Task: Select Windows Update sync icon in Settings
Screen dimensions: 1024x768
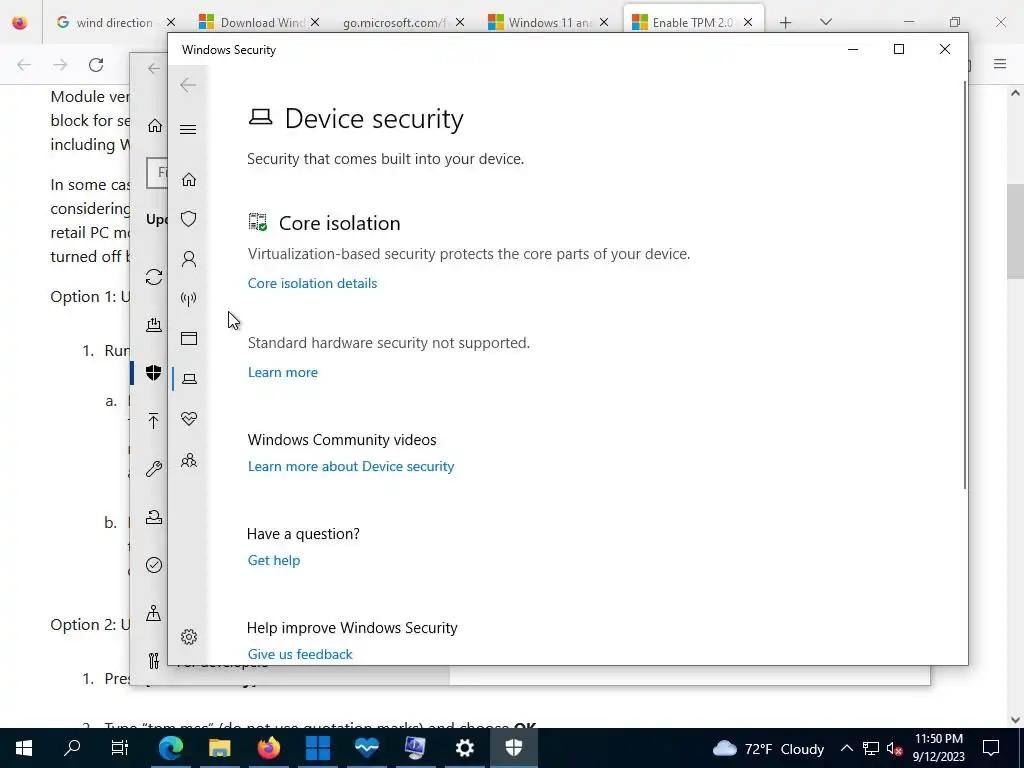Action: 154,278
